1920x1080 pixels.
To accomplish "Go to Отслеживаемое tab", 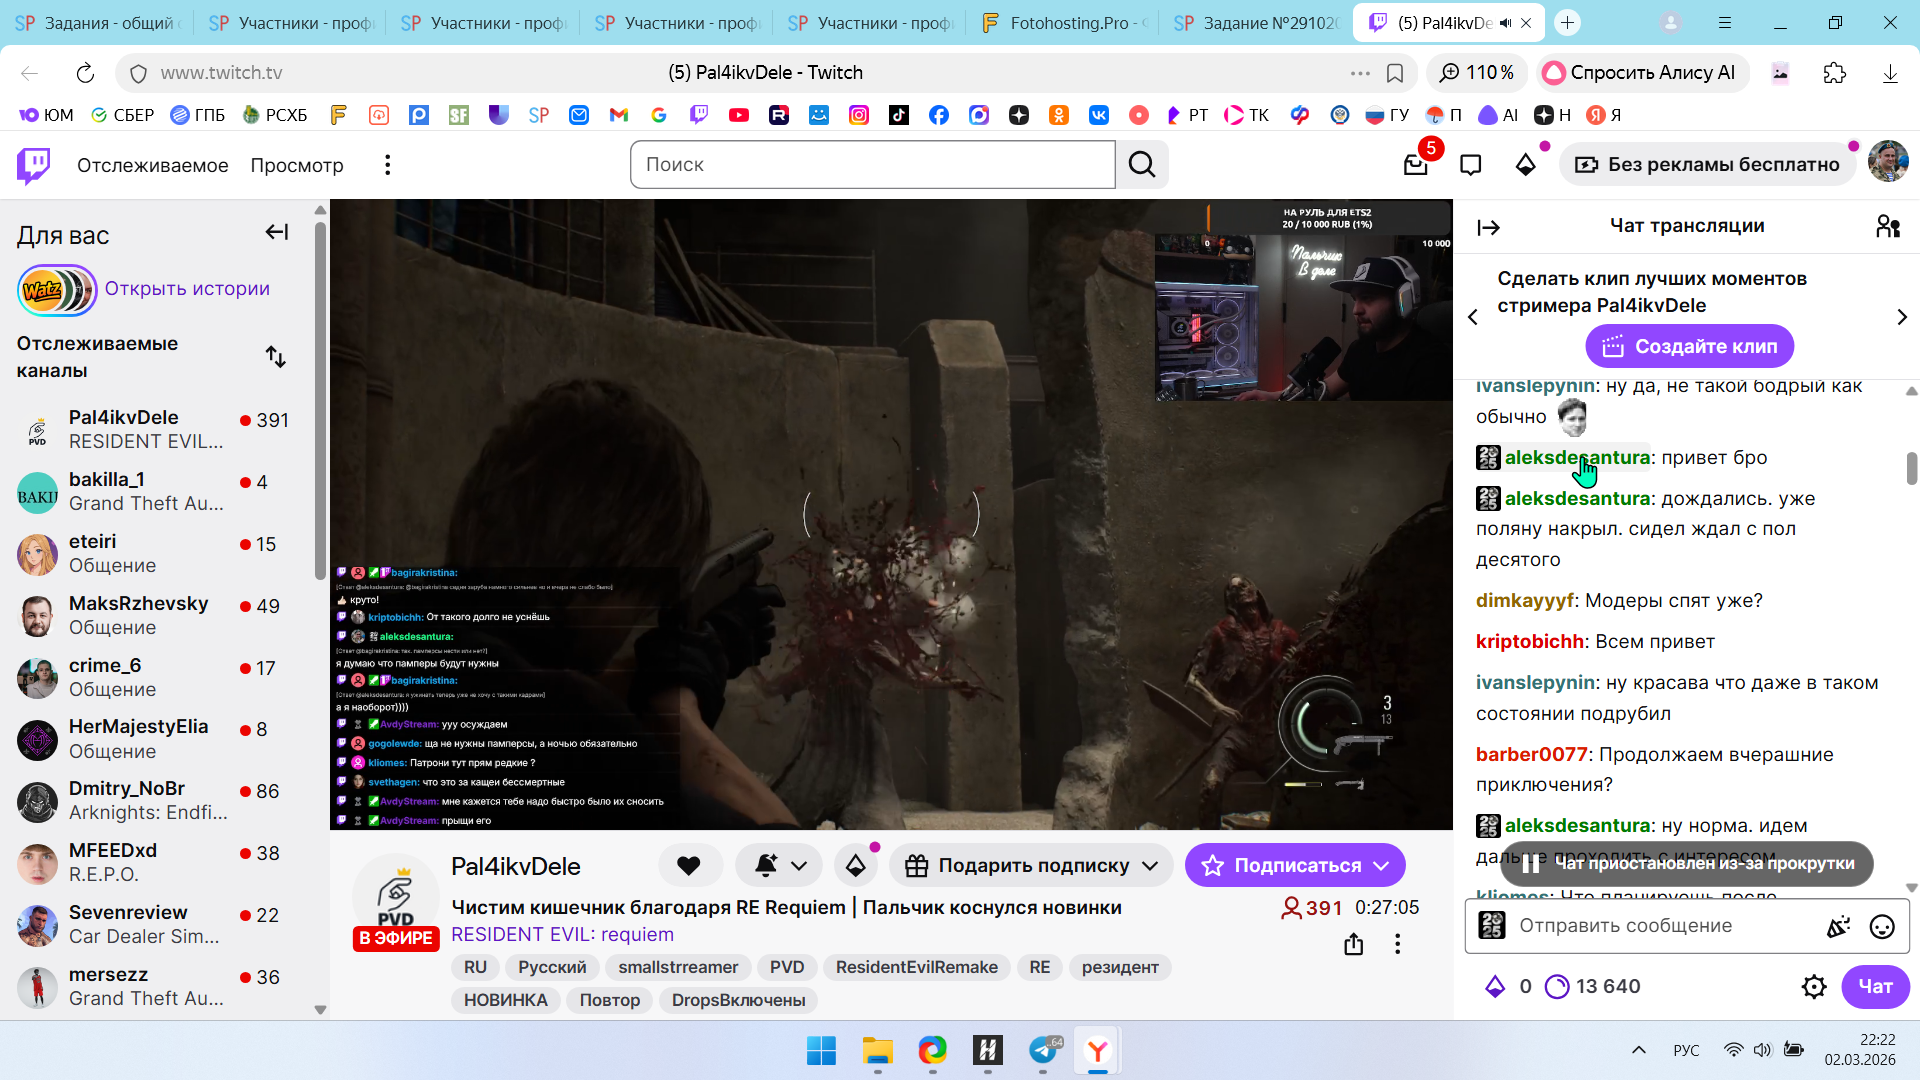I will click(152, 165).
